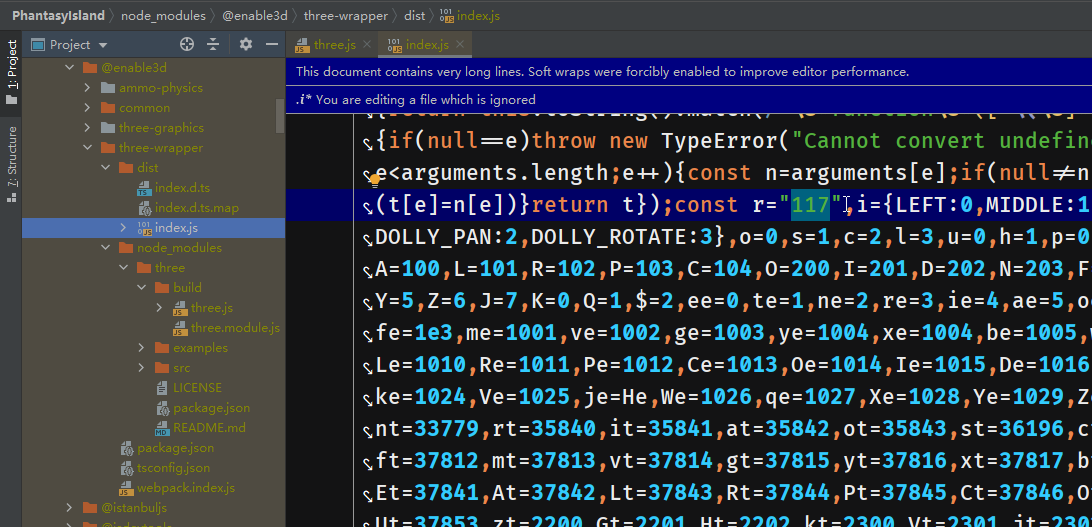Click the intention light bulb icon in editor
This screenshot has height=527, width=1092.
(375, 181)
